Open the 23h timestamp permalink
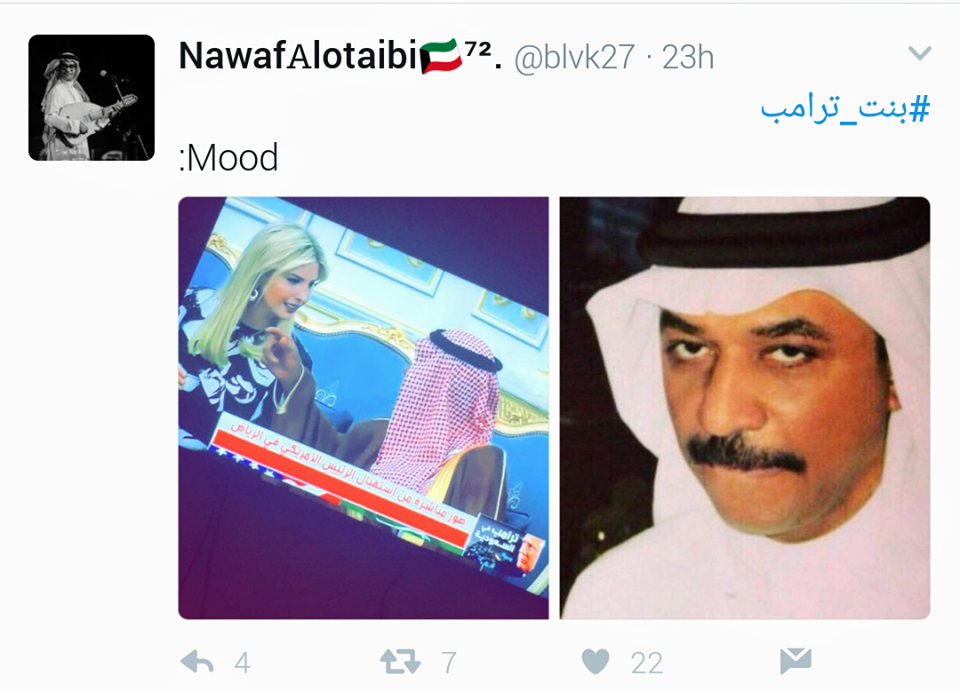960x691 pixels. click(688, 58)
